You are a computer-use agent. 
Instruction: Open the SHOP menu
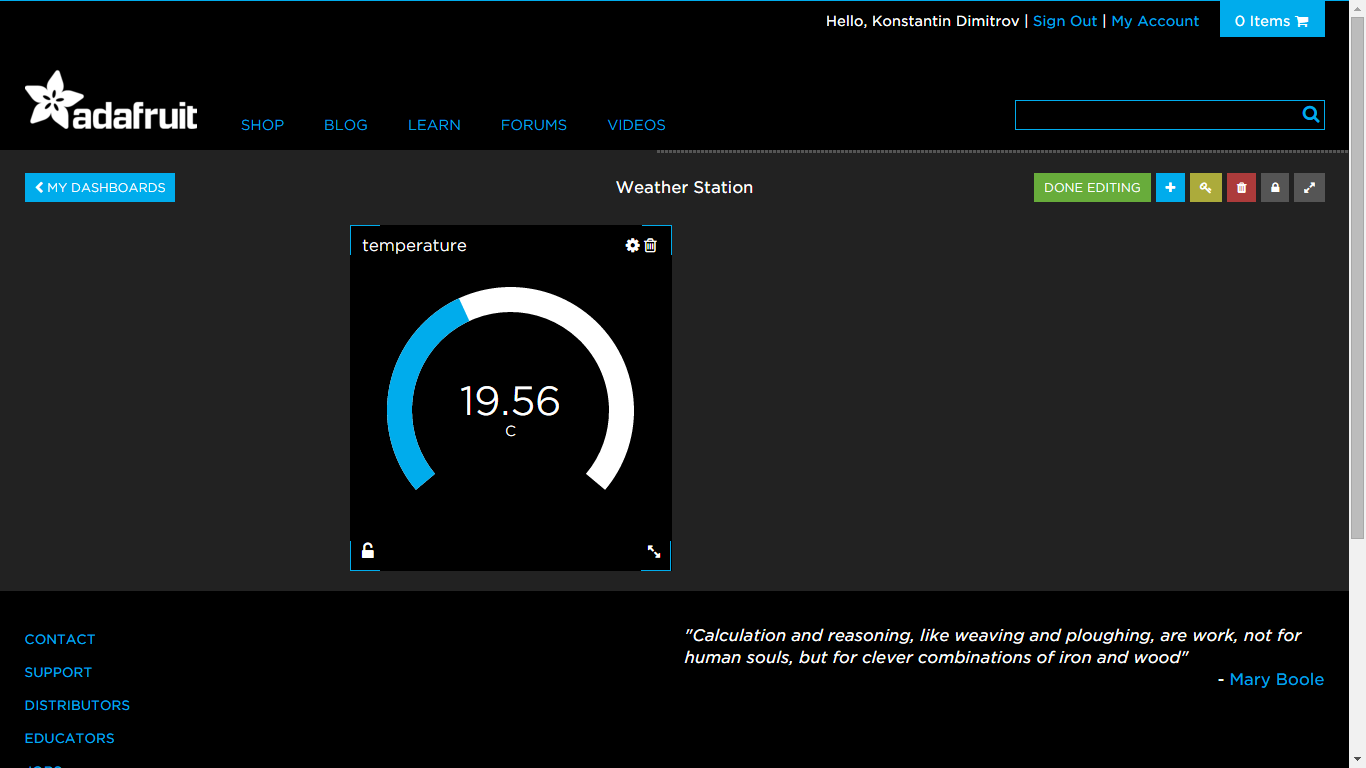point(262,125)
